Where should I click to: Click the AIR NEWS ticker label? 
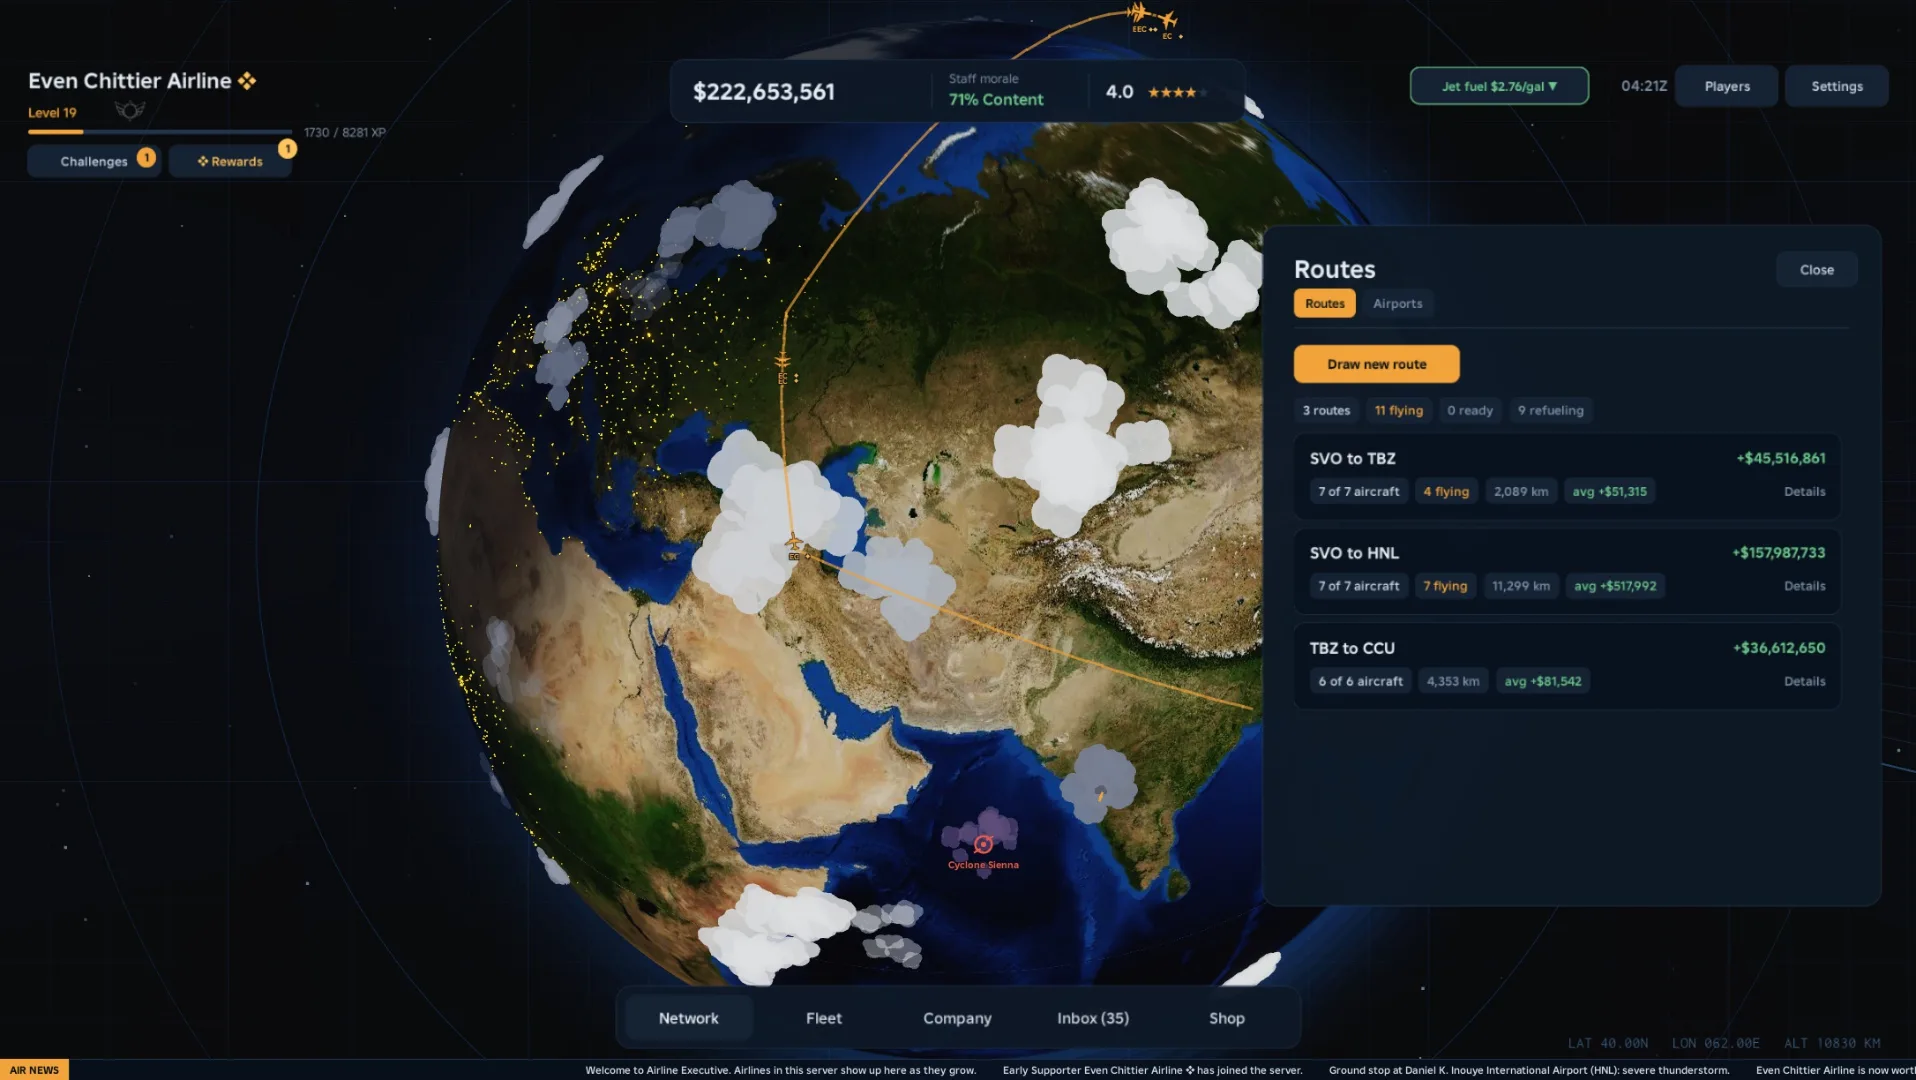pyautogui.click(x=34, y=1070)
